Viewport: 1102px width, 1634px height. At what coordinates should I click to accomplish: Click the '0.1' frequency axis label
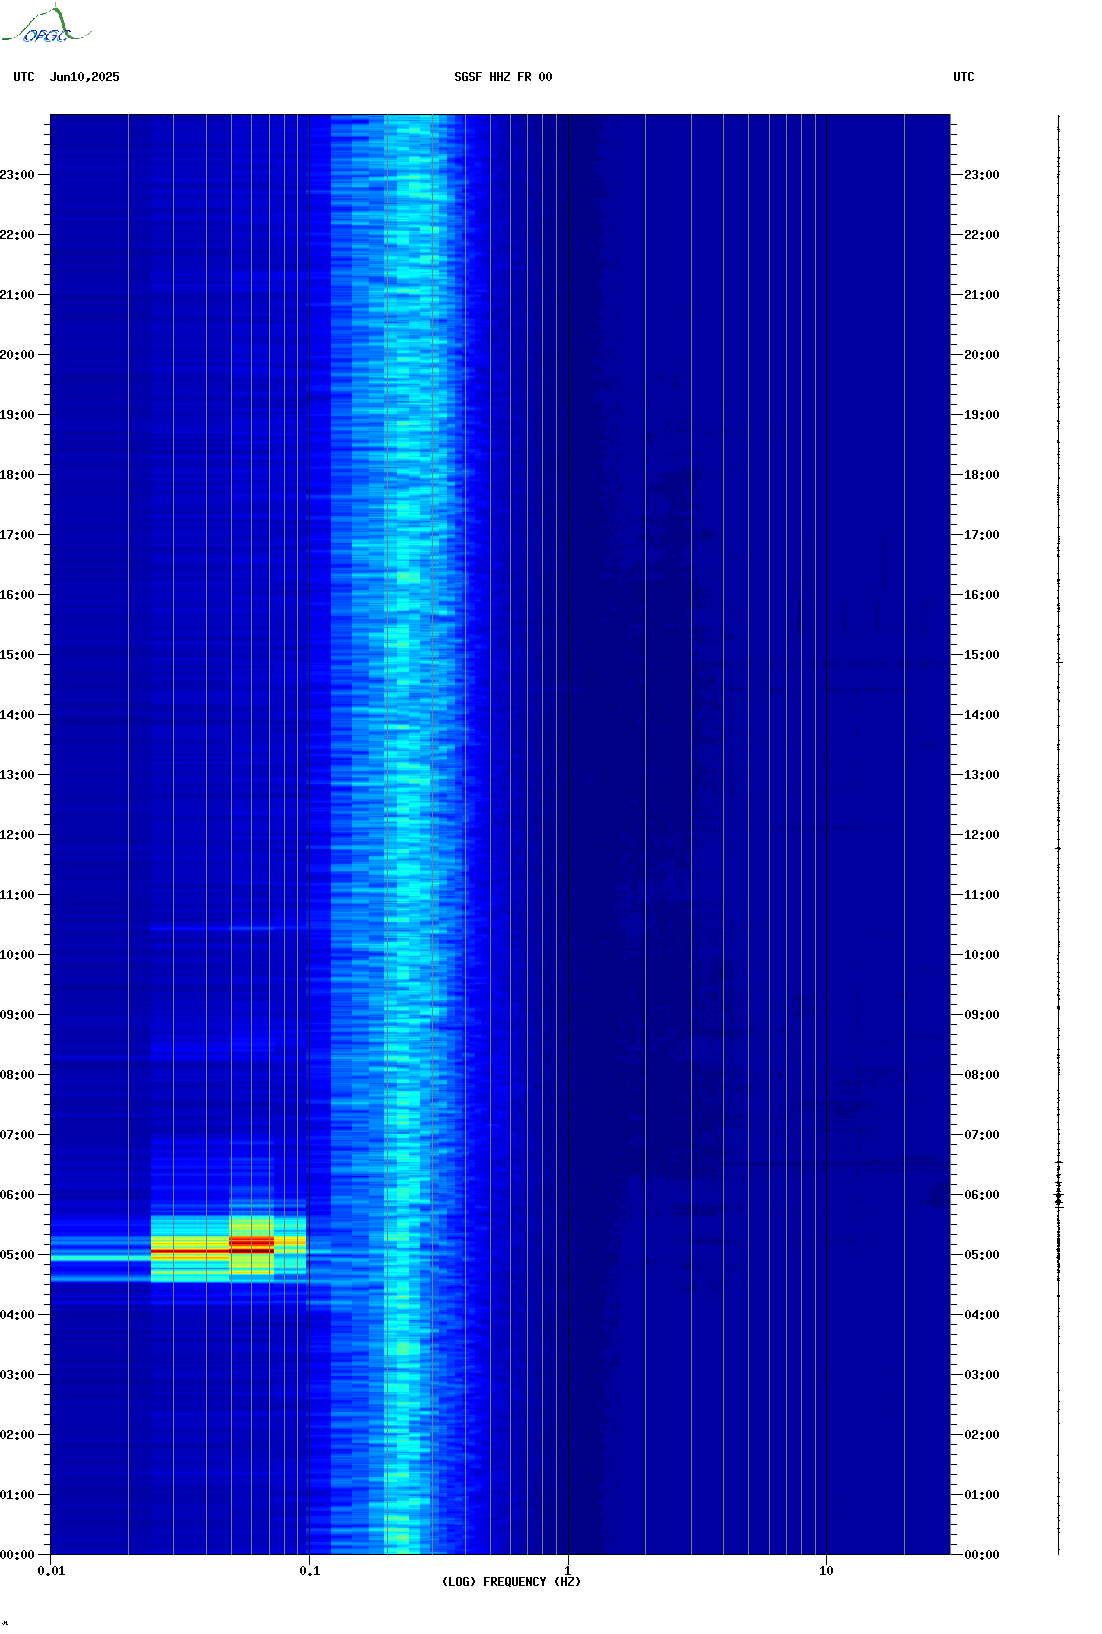point(310,1571)
